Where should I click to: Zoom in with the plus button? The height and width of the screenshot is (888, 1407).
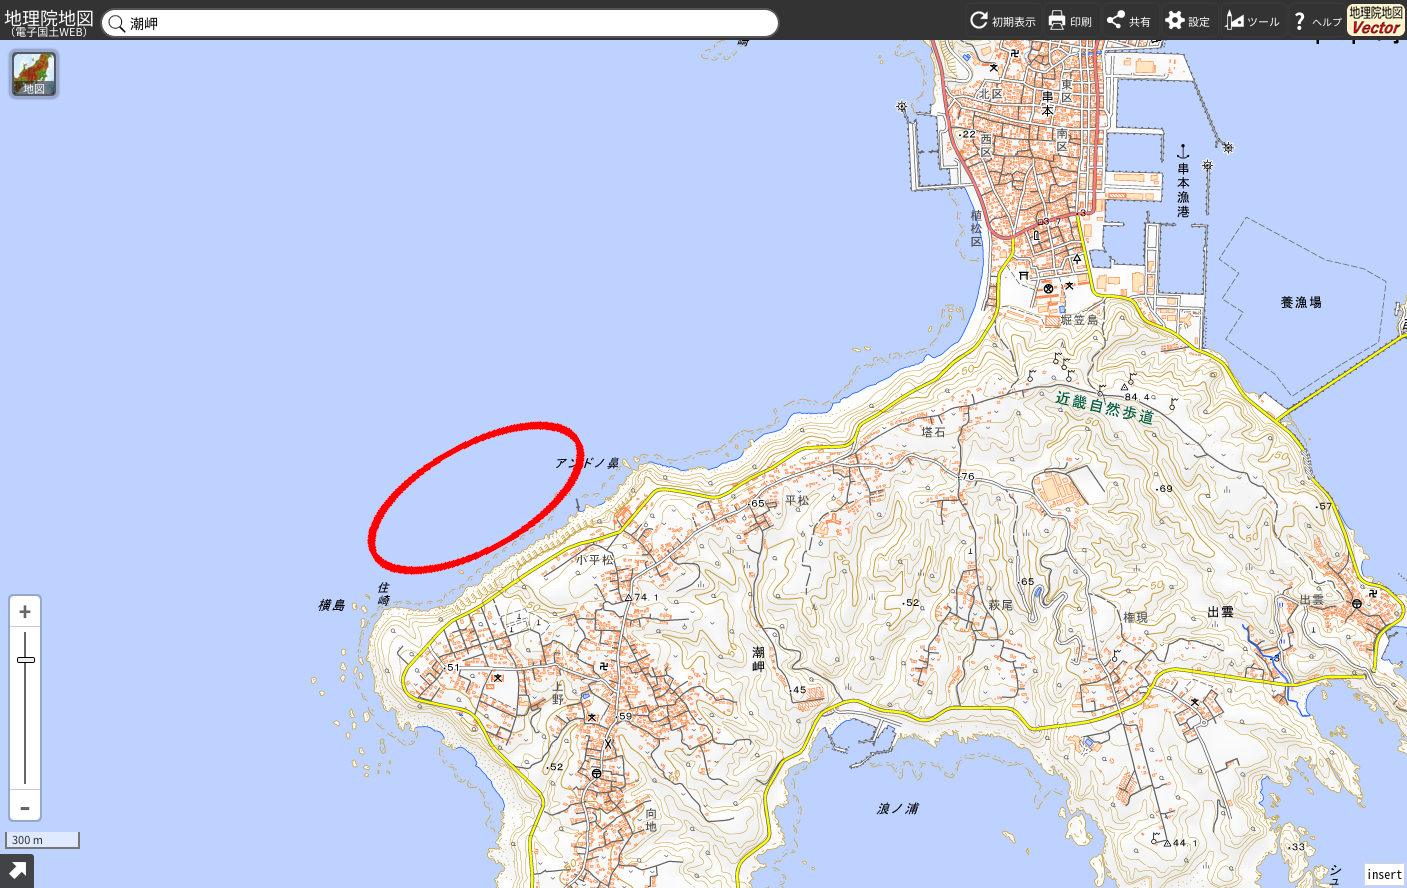click(x=25, y=612)
